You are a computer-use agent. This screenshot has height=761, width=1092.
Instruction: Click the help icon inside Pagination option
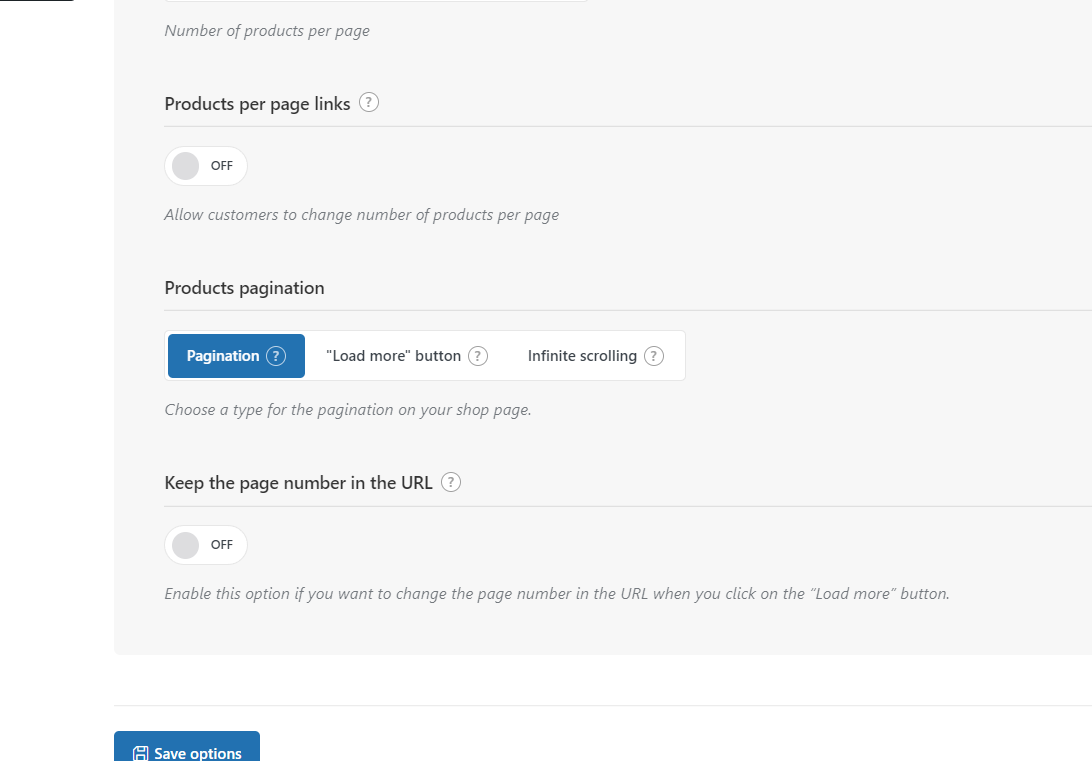(276, 356)
